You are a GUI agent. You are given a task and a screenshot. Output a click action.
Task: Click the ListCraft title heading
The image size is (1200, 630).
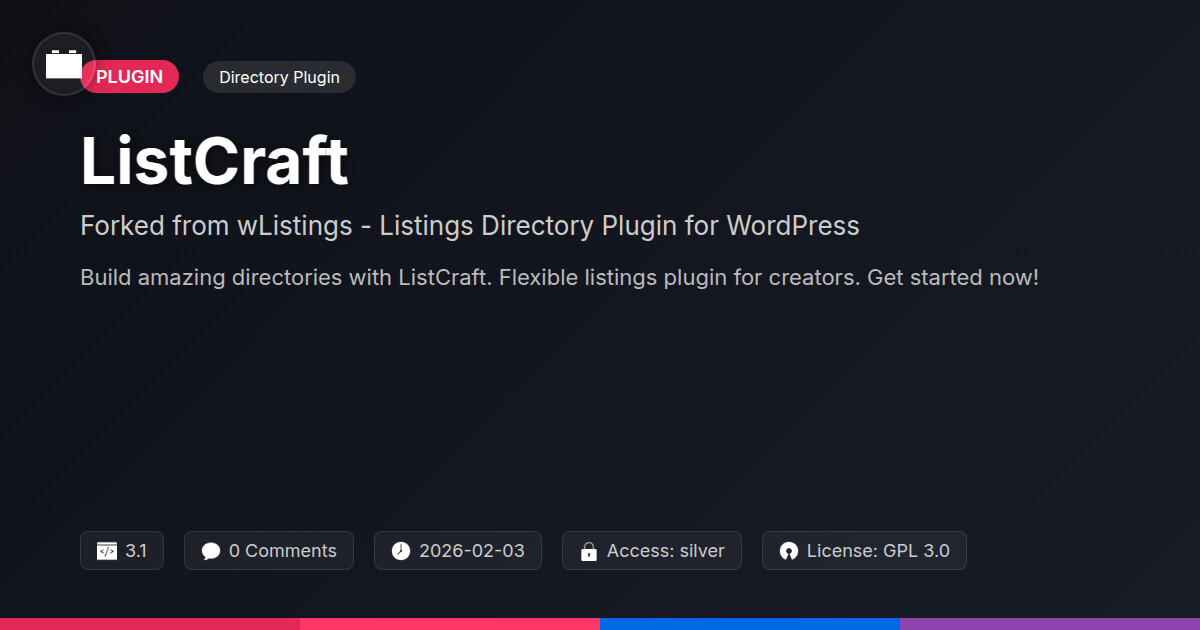(x=214, y=161)
